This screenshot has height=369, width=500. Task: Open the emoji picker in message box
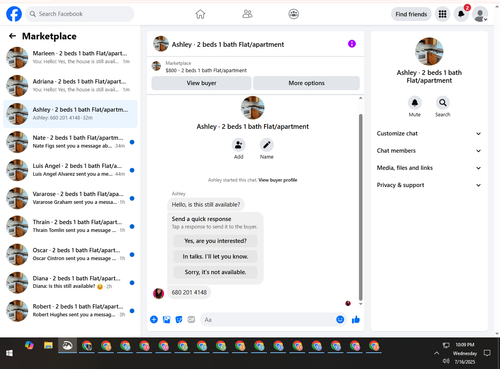coord(340,319)
